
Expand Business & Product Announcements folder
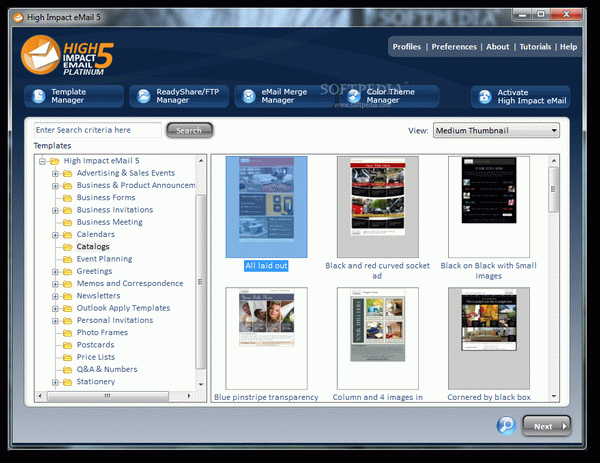(x=55, y=186)
